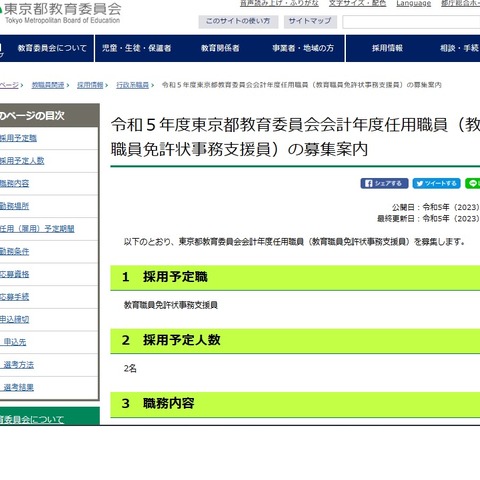This screenshot has width=480, height=480.
Task: Open 教育委員会について navigation menu
Action: 52,48
